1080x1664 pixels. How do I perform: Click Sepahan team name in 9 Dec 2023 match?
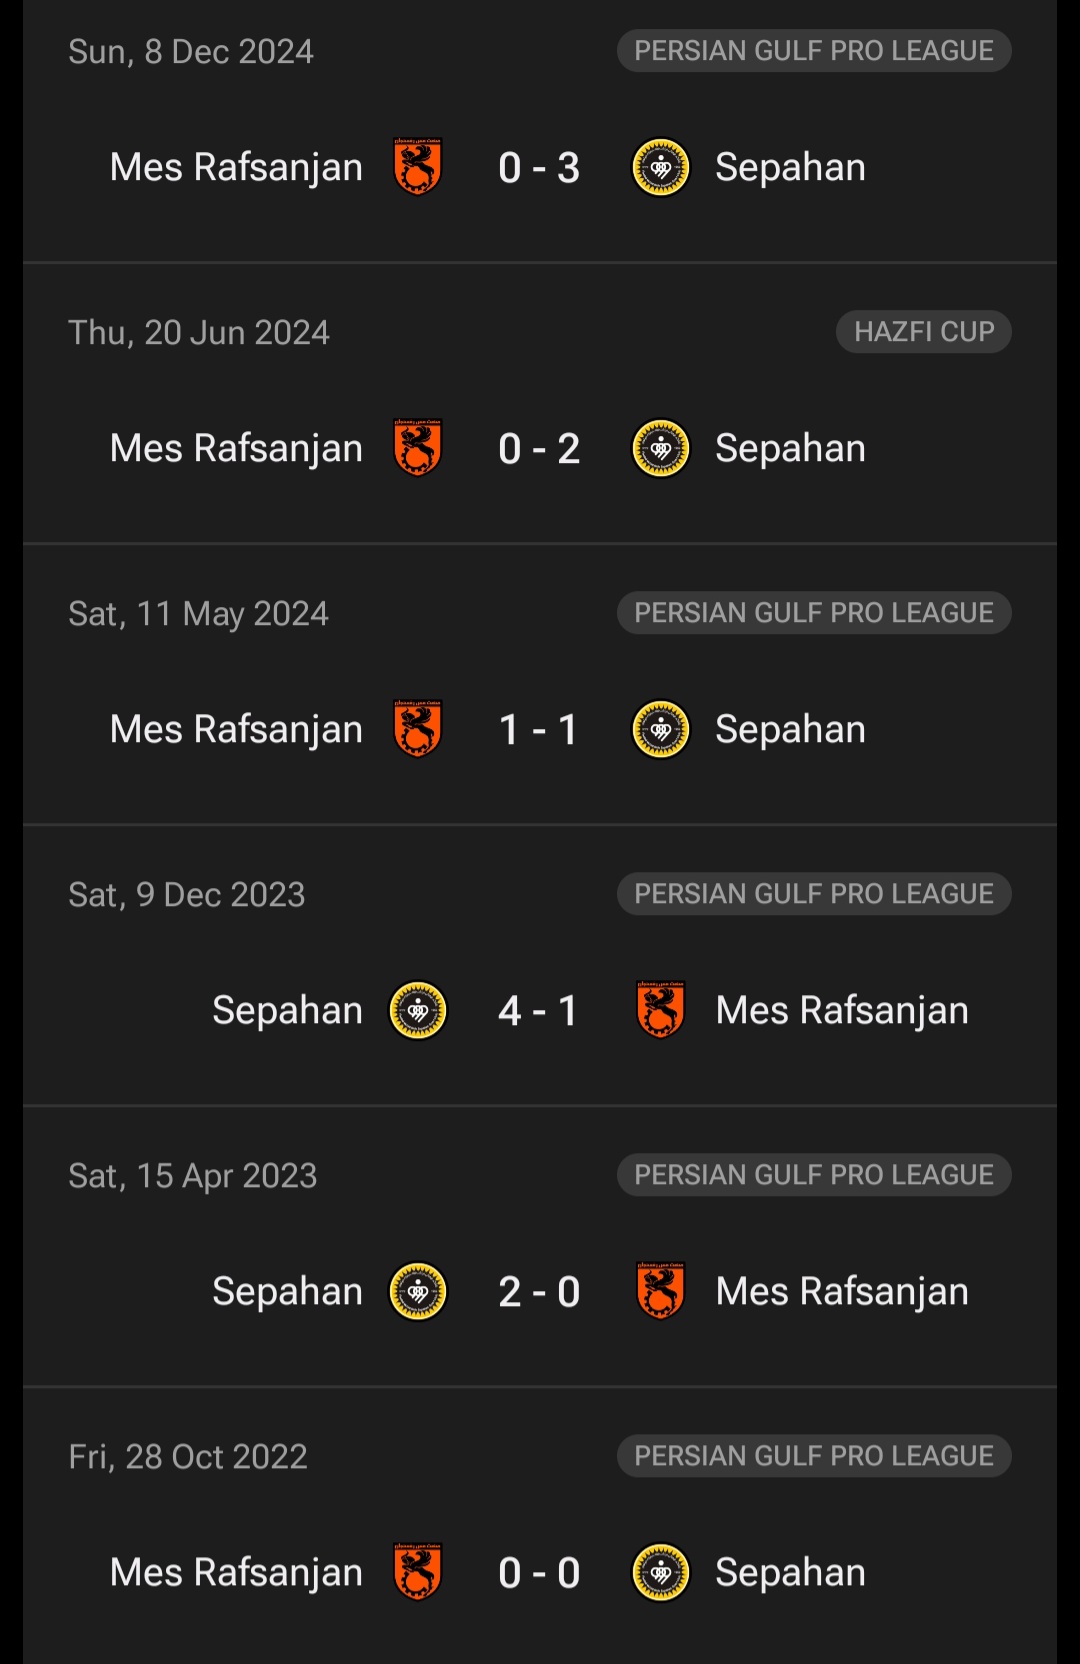[x=287, y=1011]
